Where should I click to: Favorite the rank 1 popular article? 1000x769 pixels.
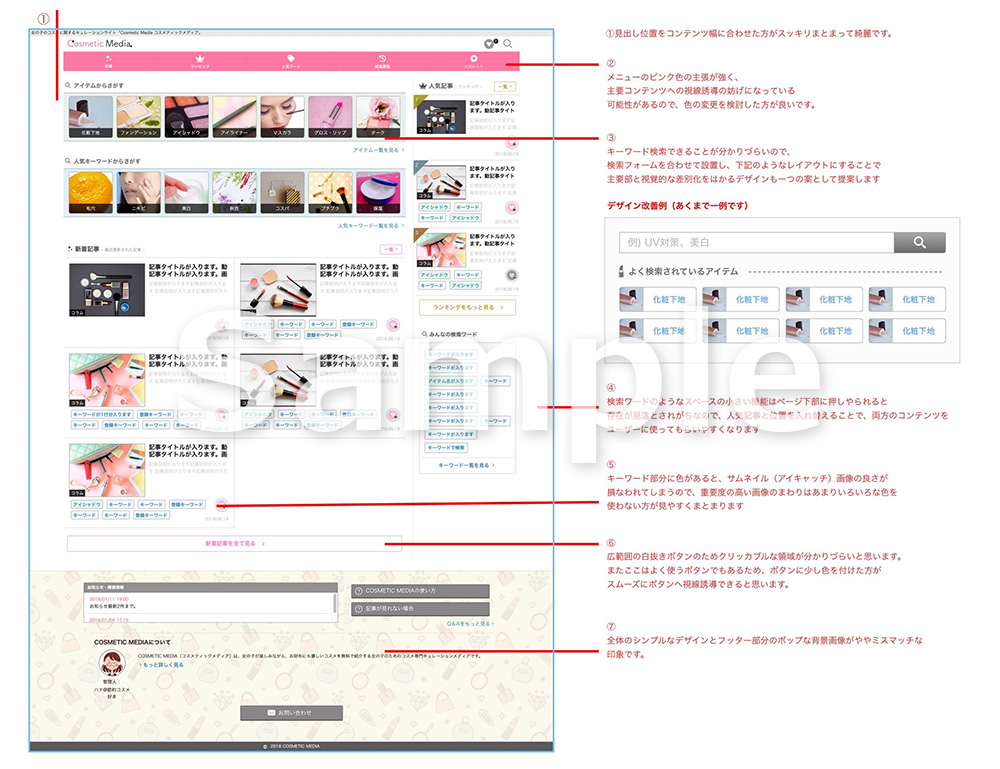coord(511,143)
